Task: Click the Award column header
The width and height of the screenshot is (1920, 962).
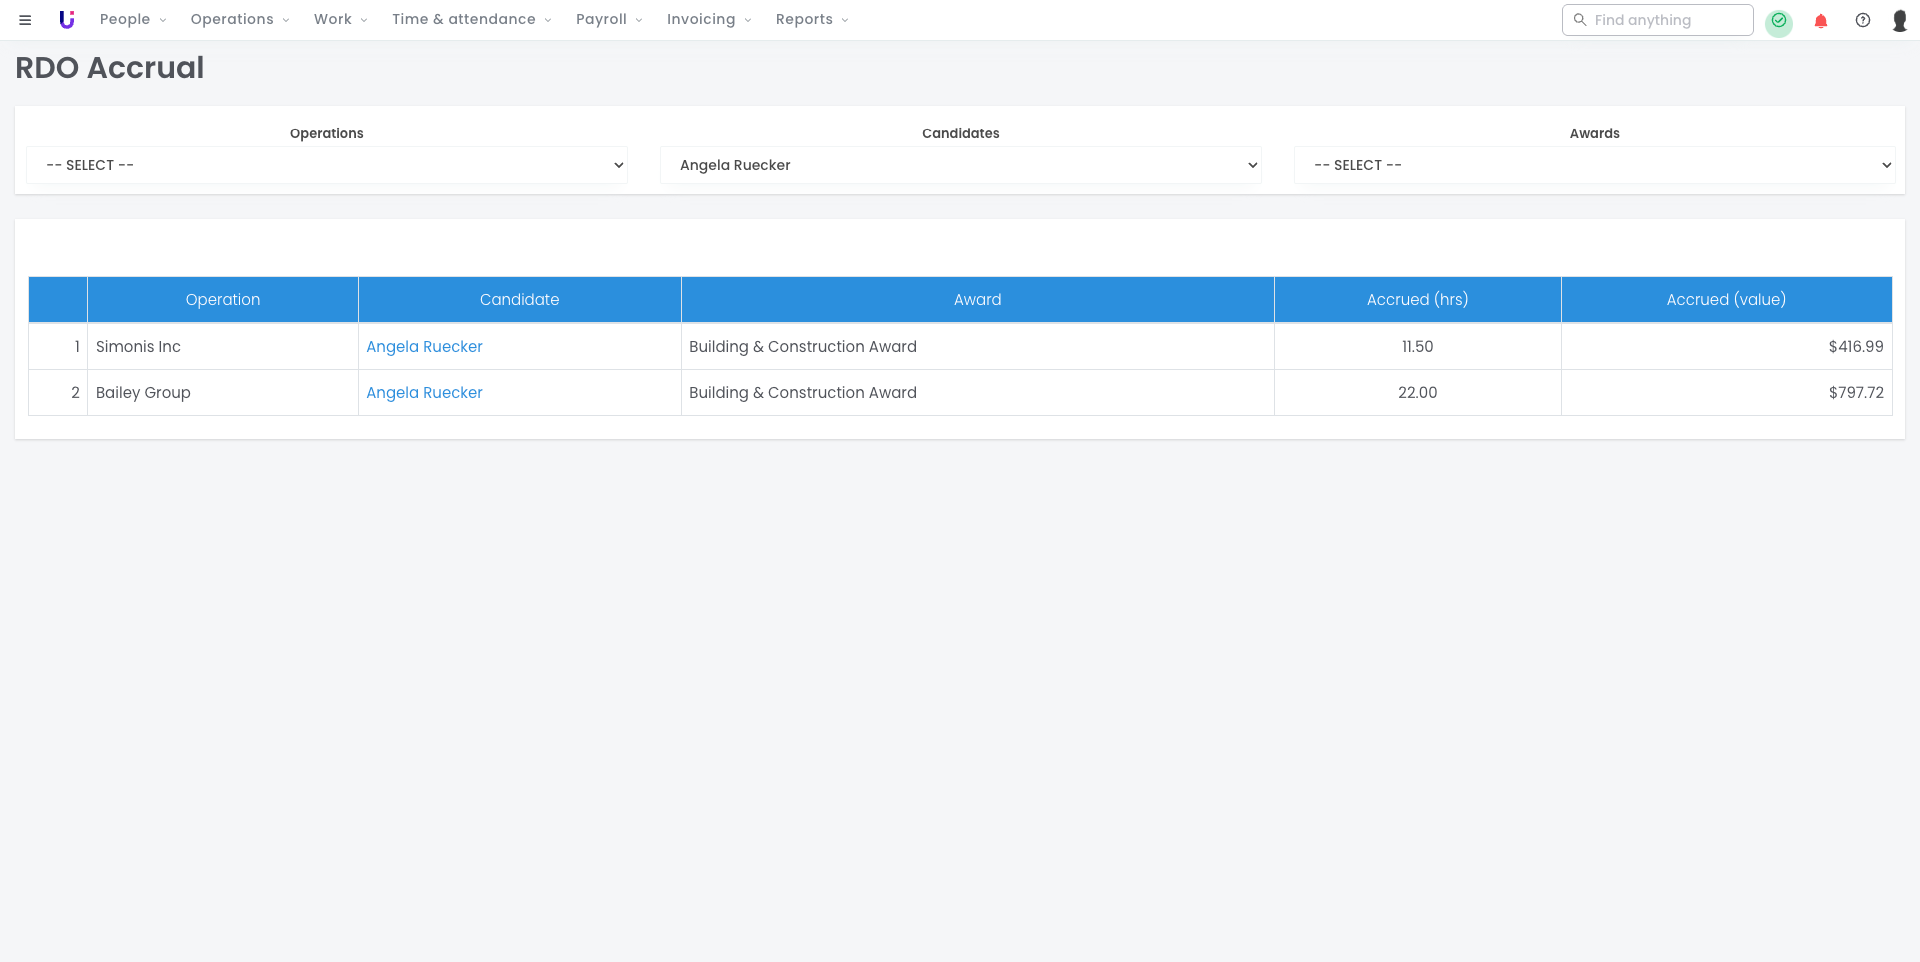Action: [x=978, y=300]
